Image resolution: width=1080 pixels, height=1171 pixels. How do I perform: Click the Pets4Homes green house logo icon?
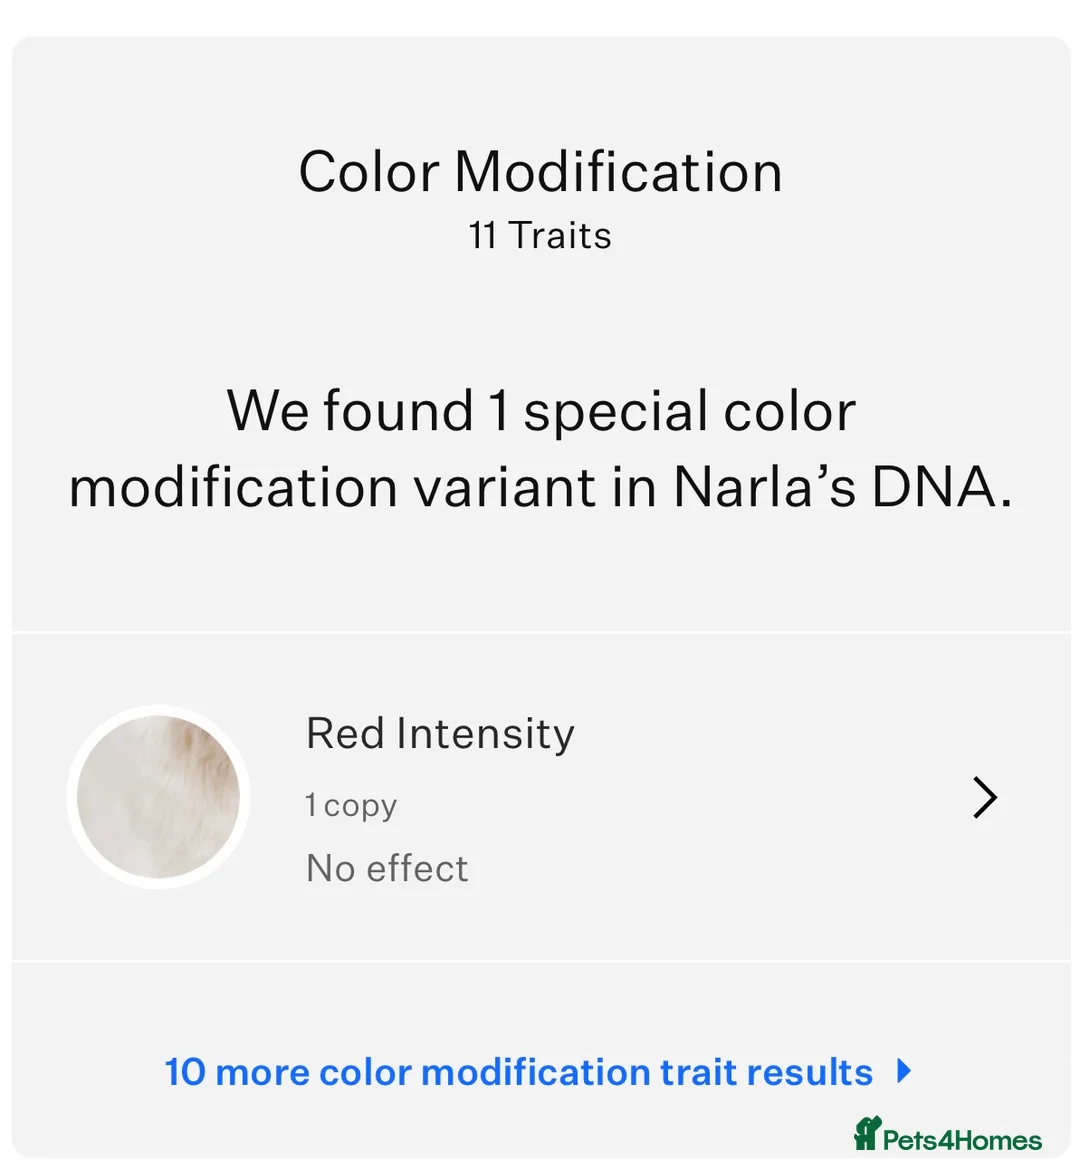[867, 1134]
